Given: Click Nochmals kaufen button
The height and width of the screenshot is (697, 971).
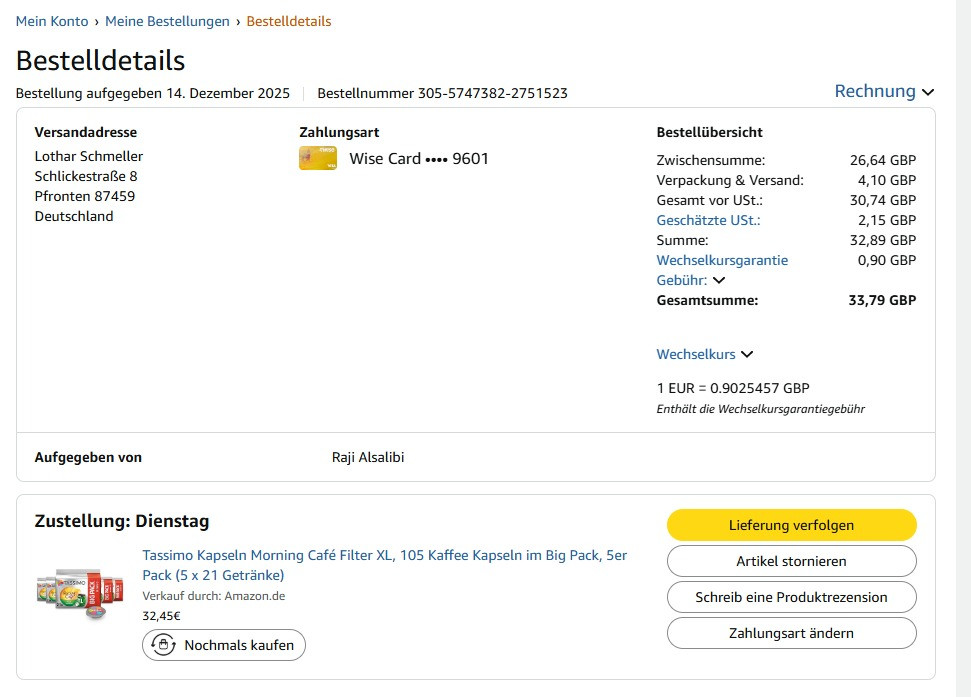Looking at the screenshot, I should tap(224, 645).
